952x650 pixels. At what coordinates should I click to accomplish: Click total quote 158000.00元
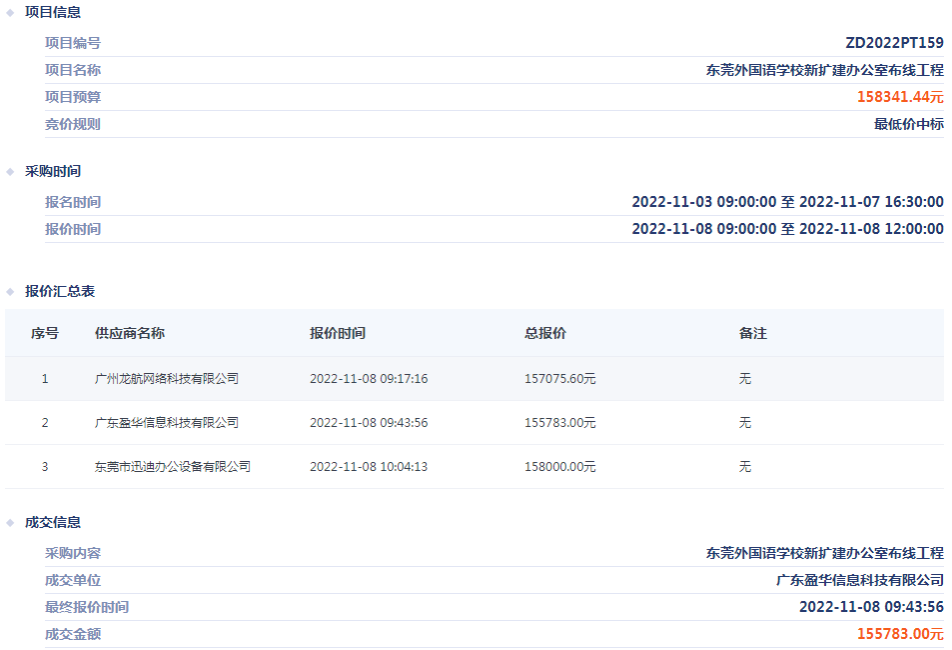tap(560, 467)
